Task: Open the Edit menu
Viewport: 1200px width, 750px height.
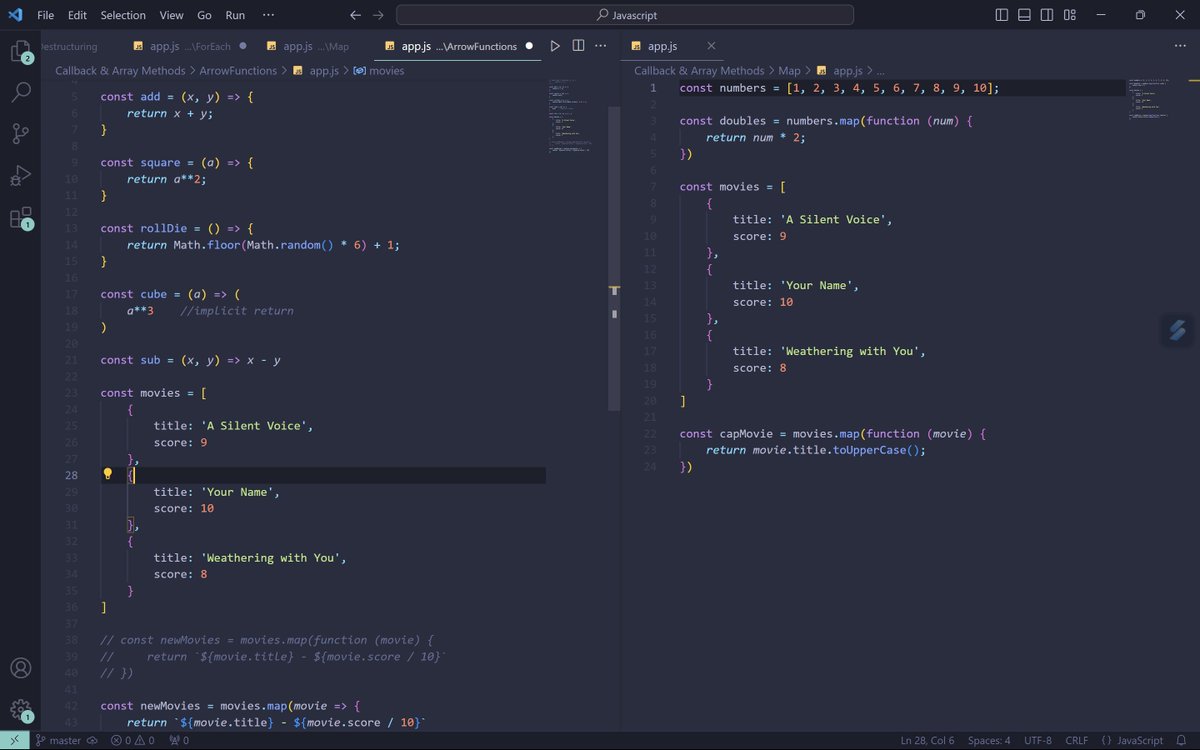Action: (x=77, y=15)
